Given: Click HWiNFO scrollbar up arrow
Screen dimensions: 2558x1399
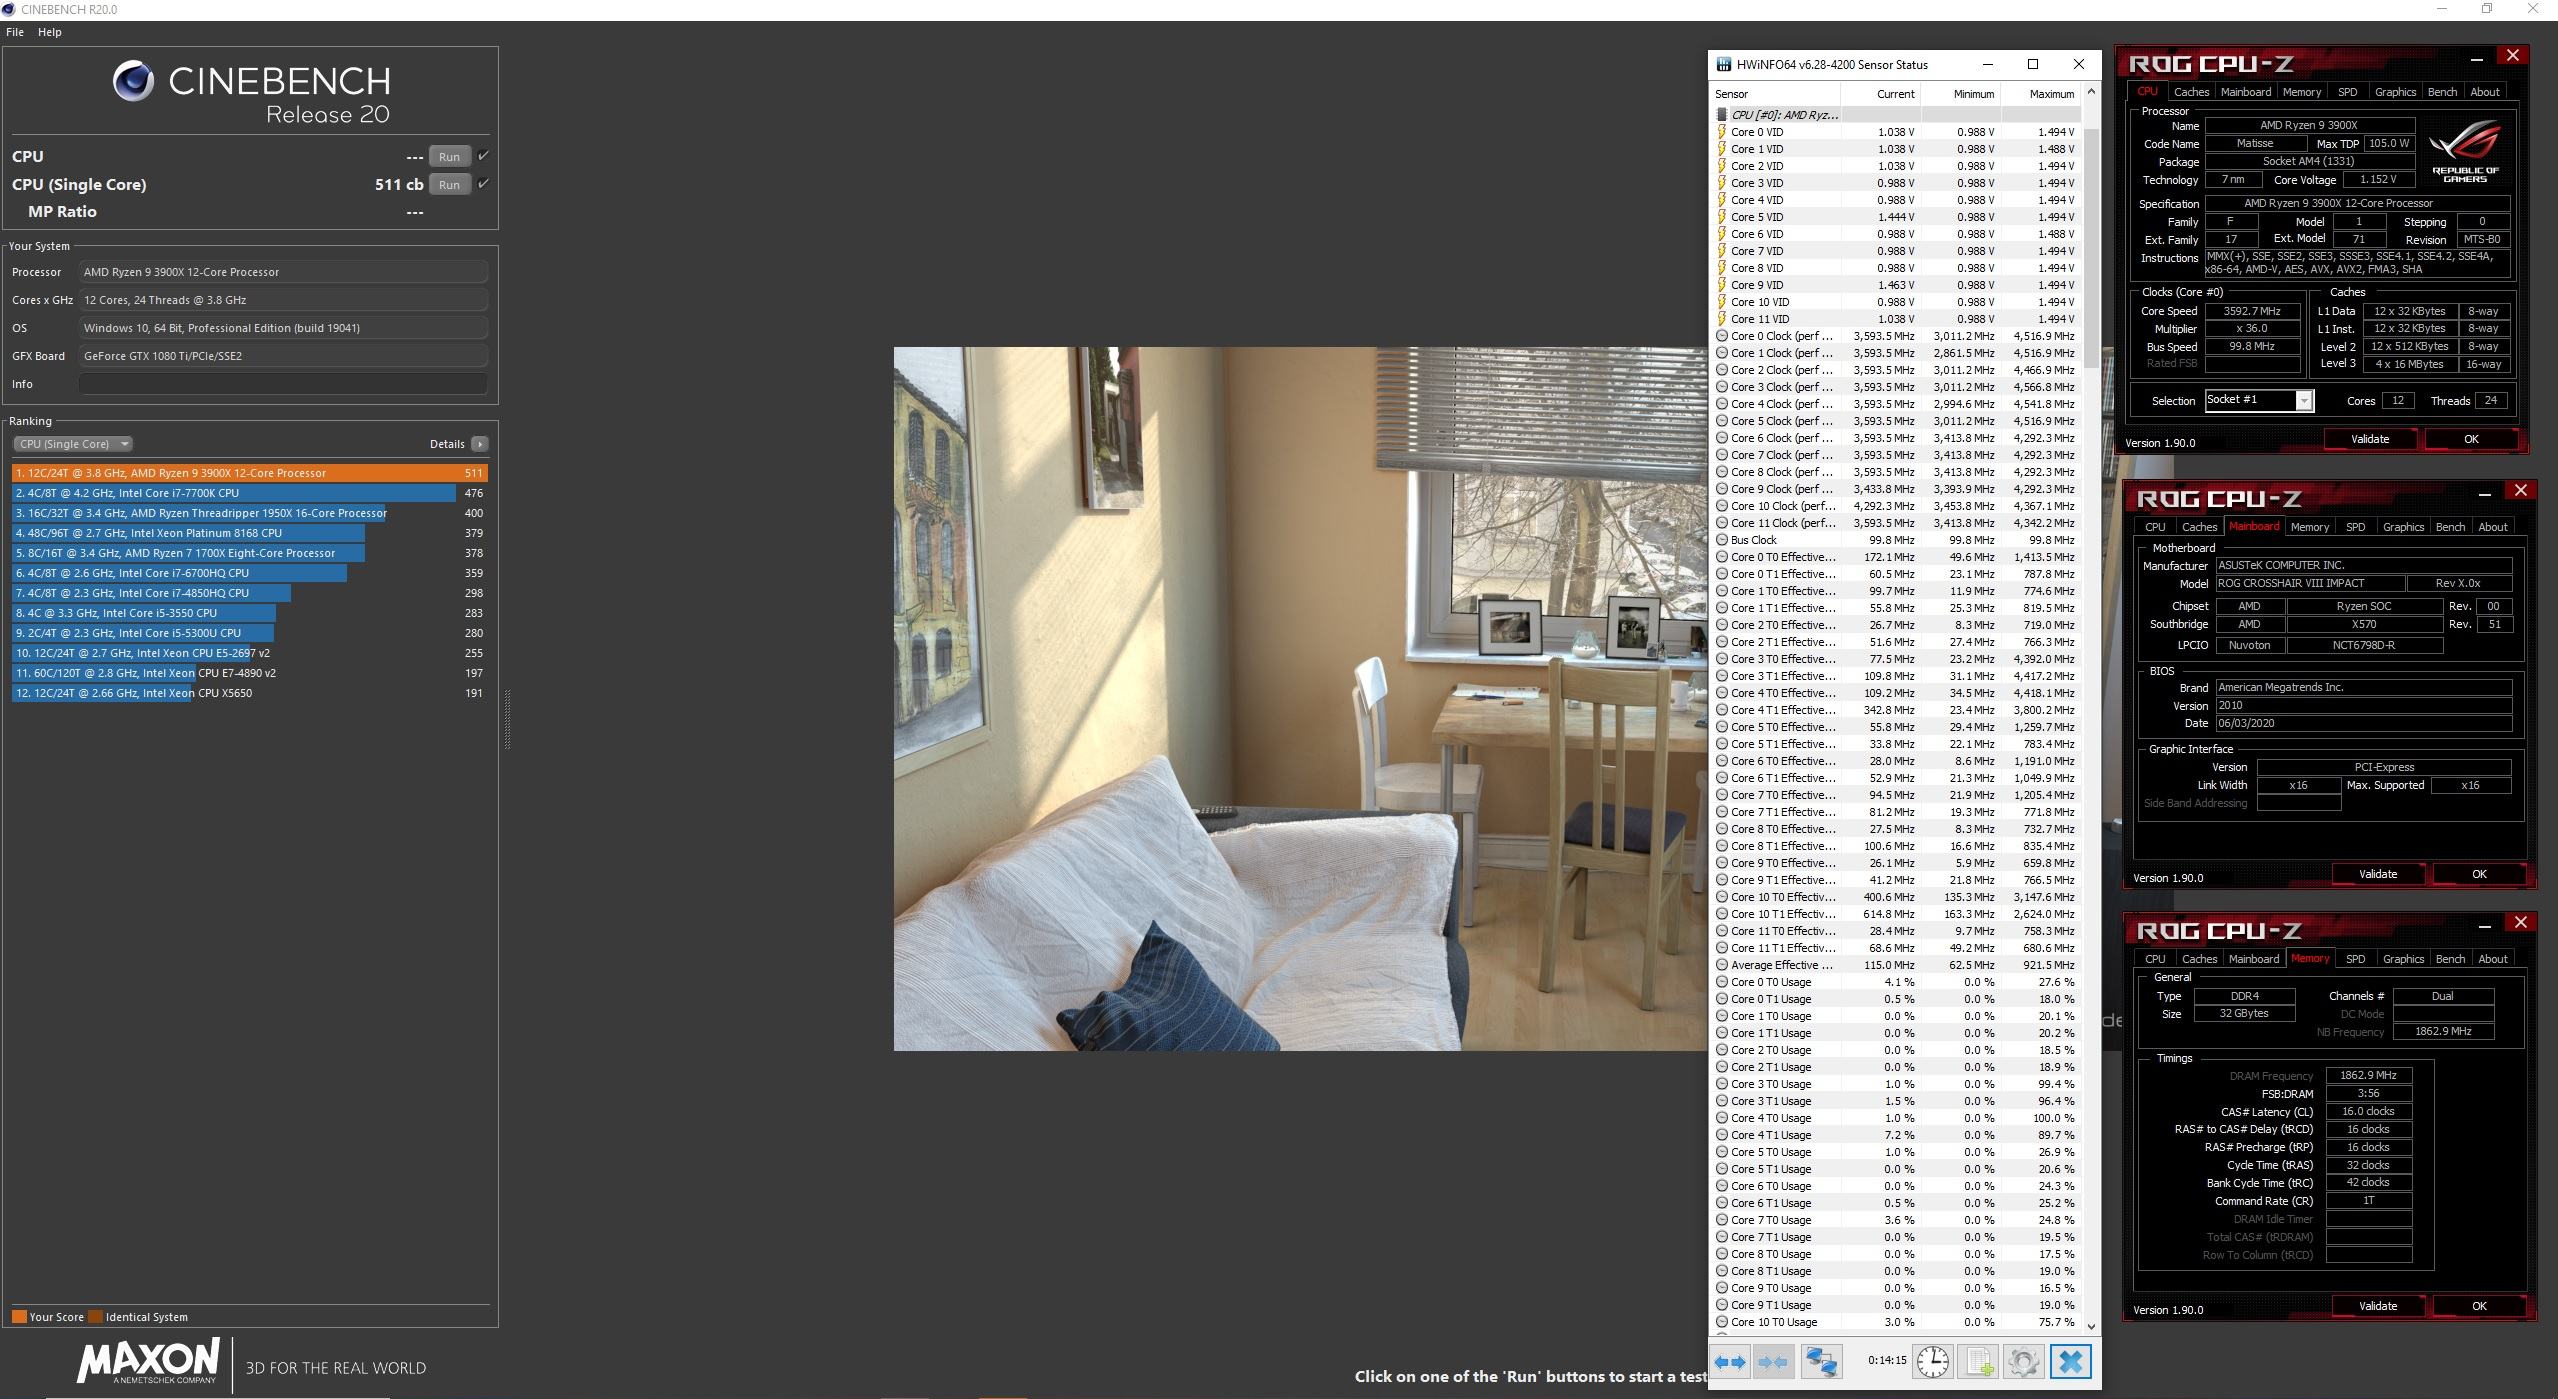Looking at the screenshot, I should click(x=2091, y=94).
